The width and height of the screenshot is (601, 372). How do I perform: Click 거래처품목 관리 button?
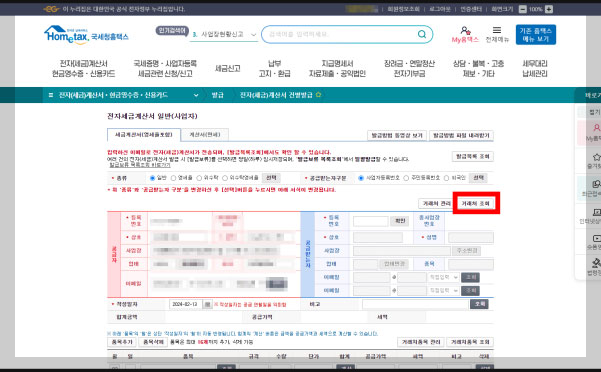(420, 342)
